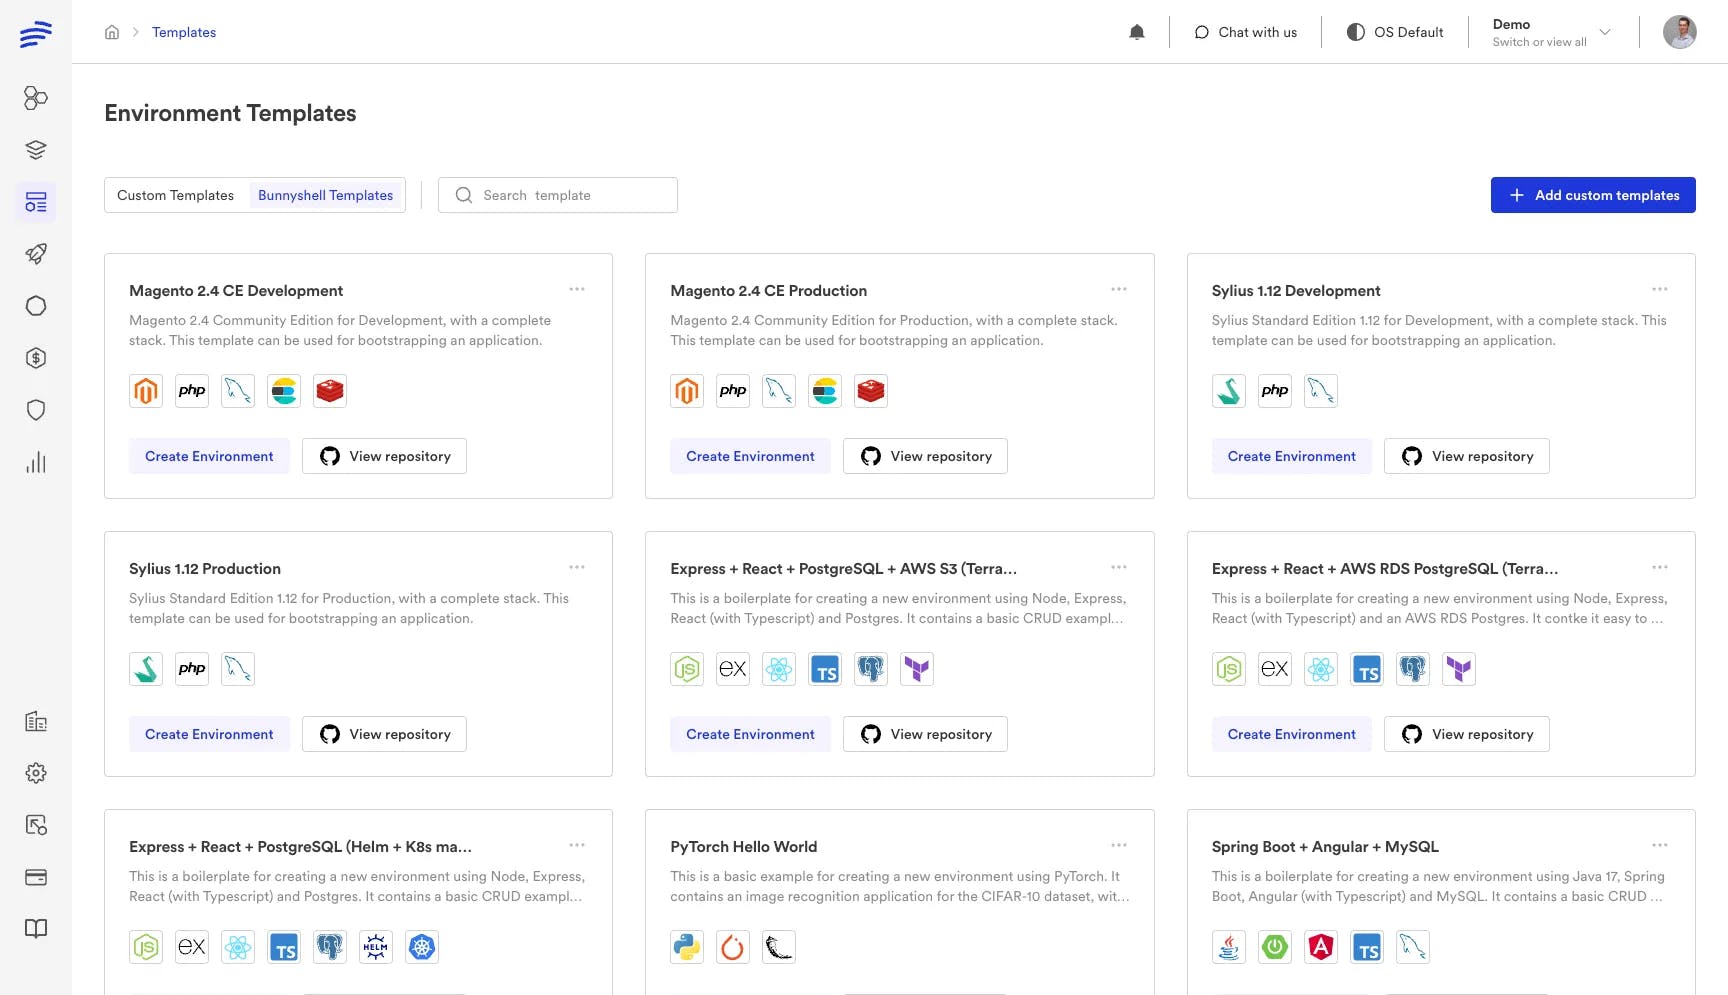The image size is (1728, 995).
Task: Click the Add custom templates button
Action: 1592,195
